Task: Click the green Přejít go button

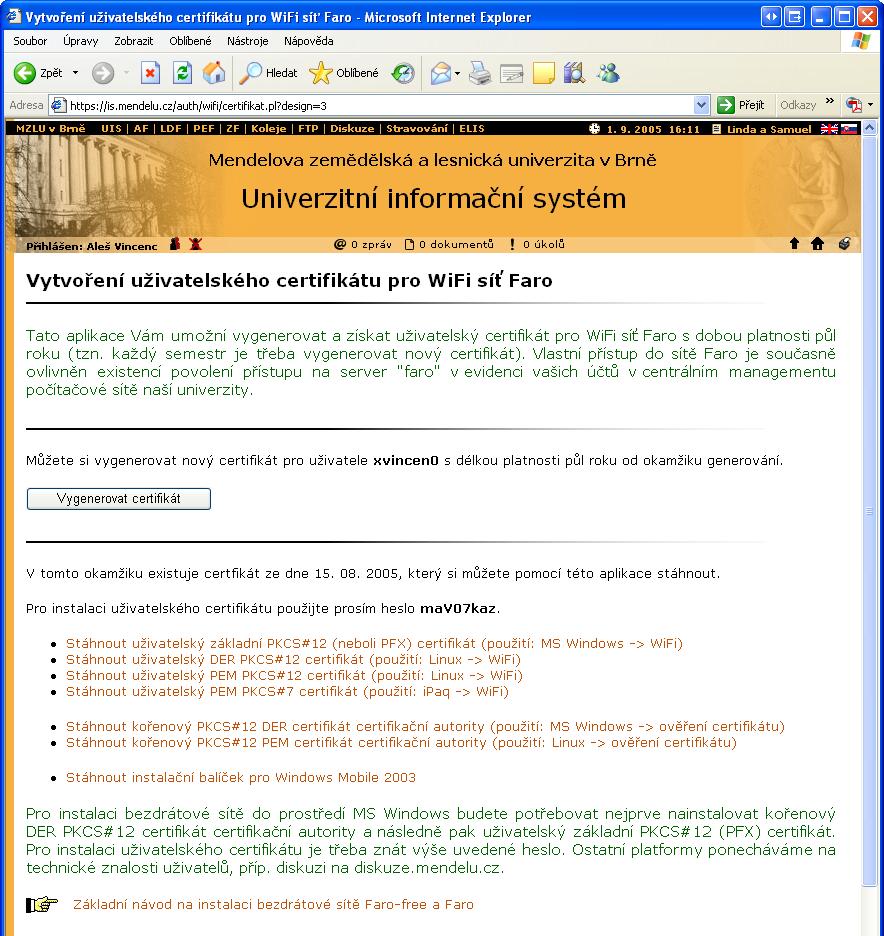Action: click(x=741, y=106)
